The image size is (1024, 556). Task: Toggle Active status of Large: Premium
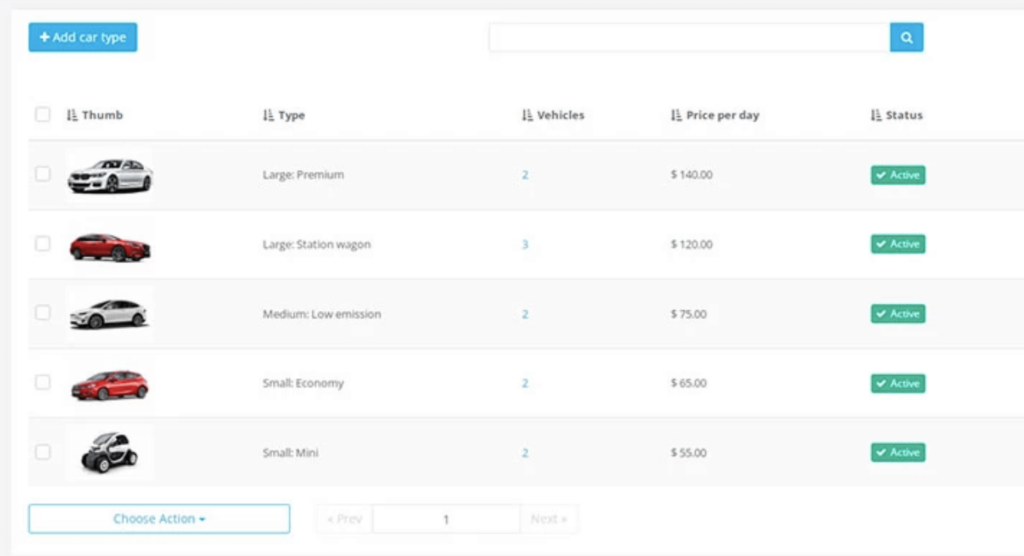click(898, 175)
